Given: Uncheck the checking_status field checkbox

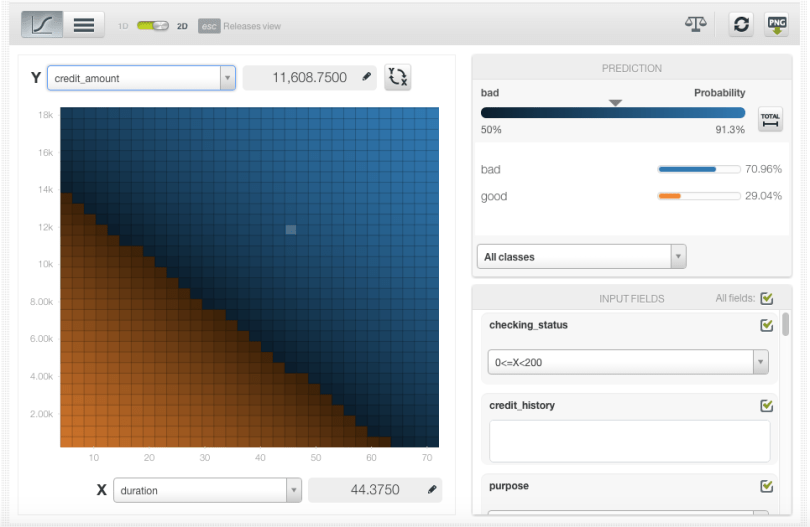Looking at the screenshot, I should point(767,325).
